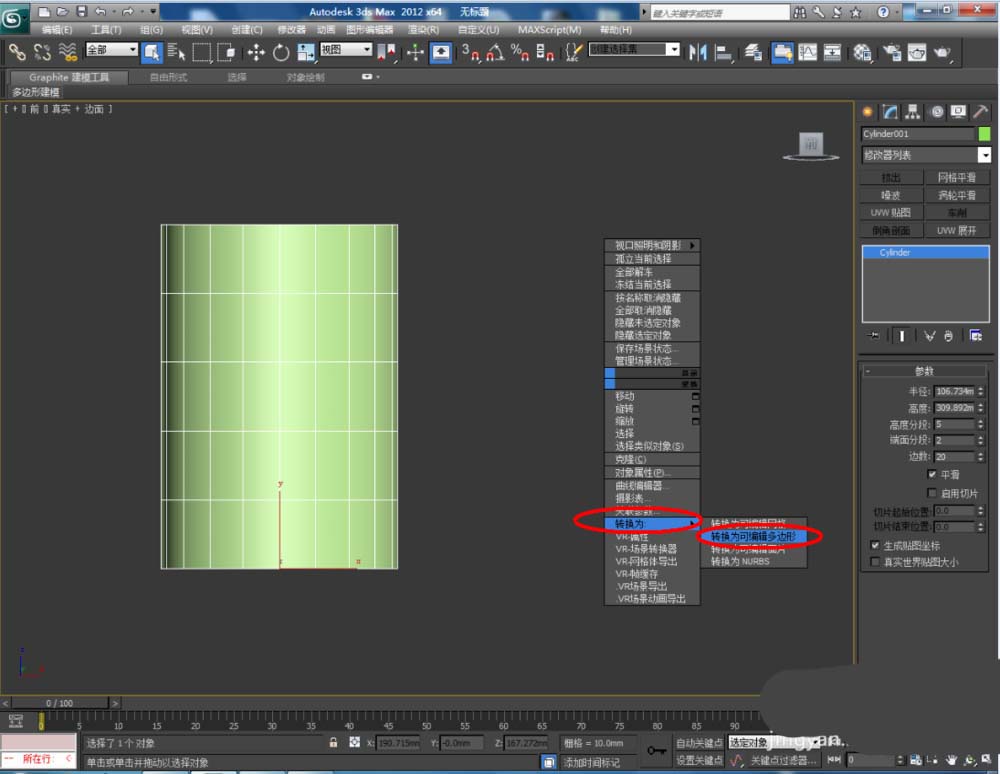
Task: Choose 转换为可编辑多边形 in the submenu
Action: [x=753, y=537]
